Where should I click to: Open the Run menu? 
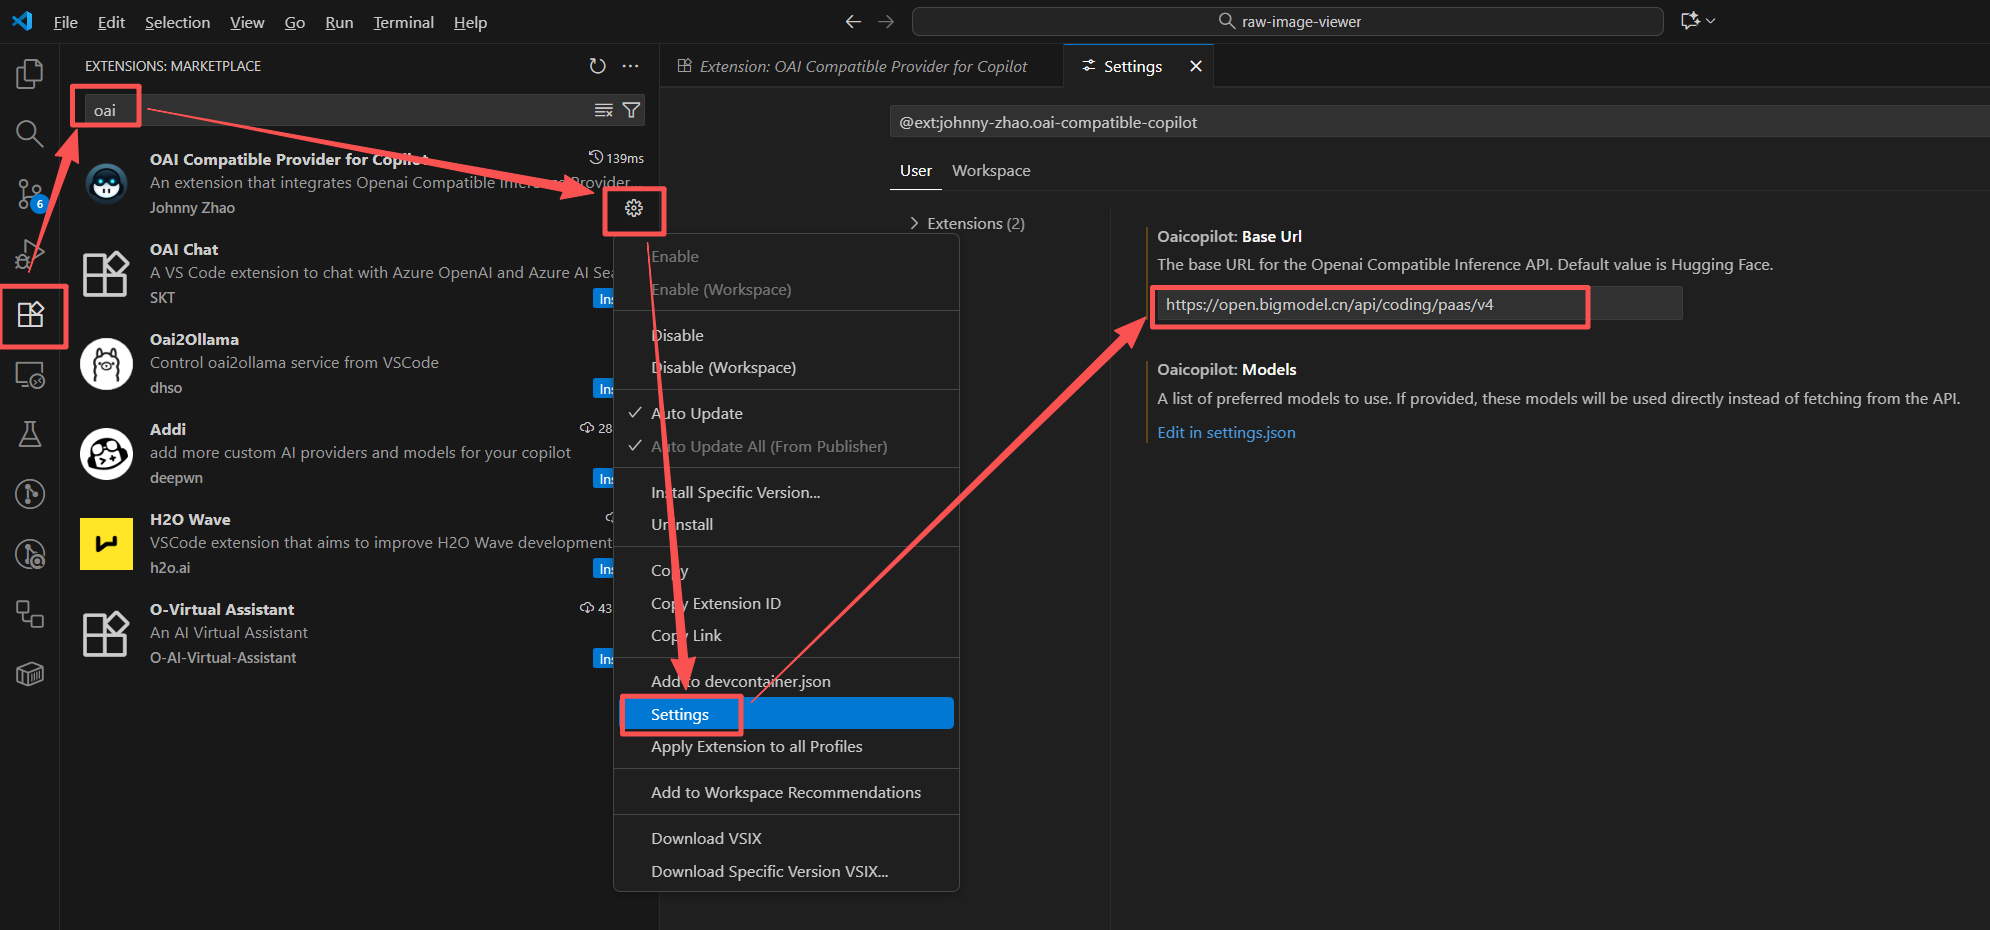pos(339,22)
